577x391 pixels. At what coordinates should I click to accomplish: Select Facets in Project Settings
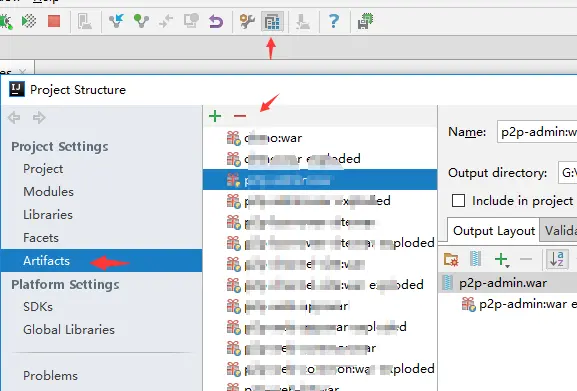click(x=41, y=238)
